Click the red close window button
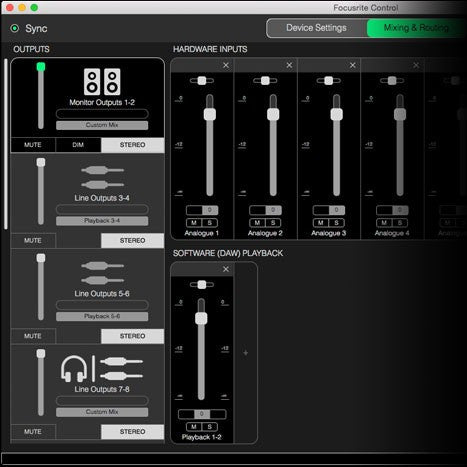467x467 pixels. click(10, 7)
